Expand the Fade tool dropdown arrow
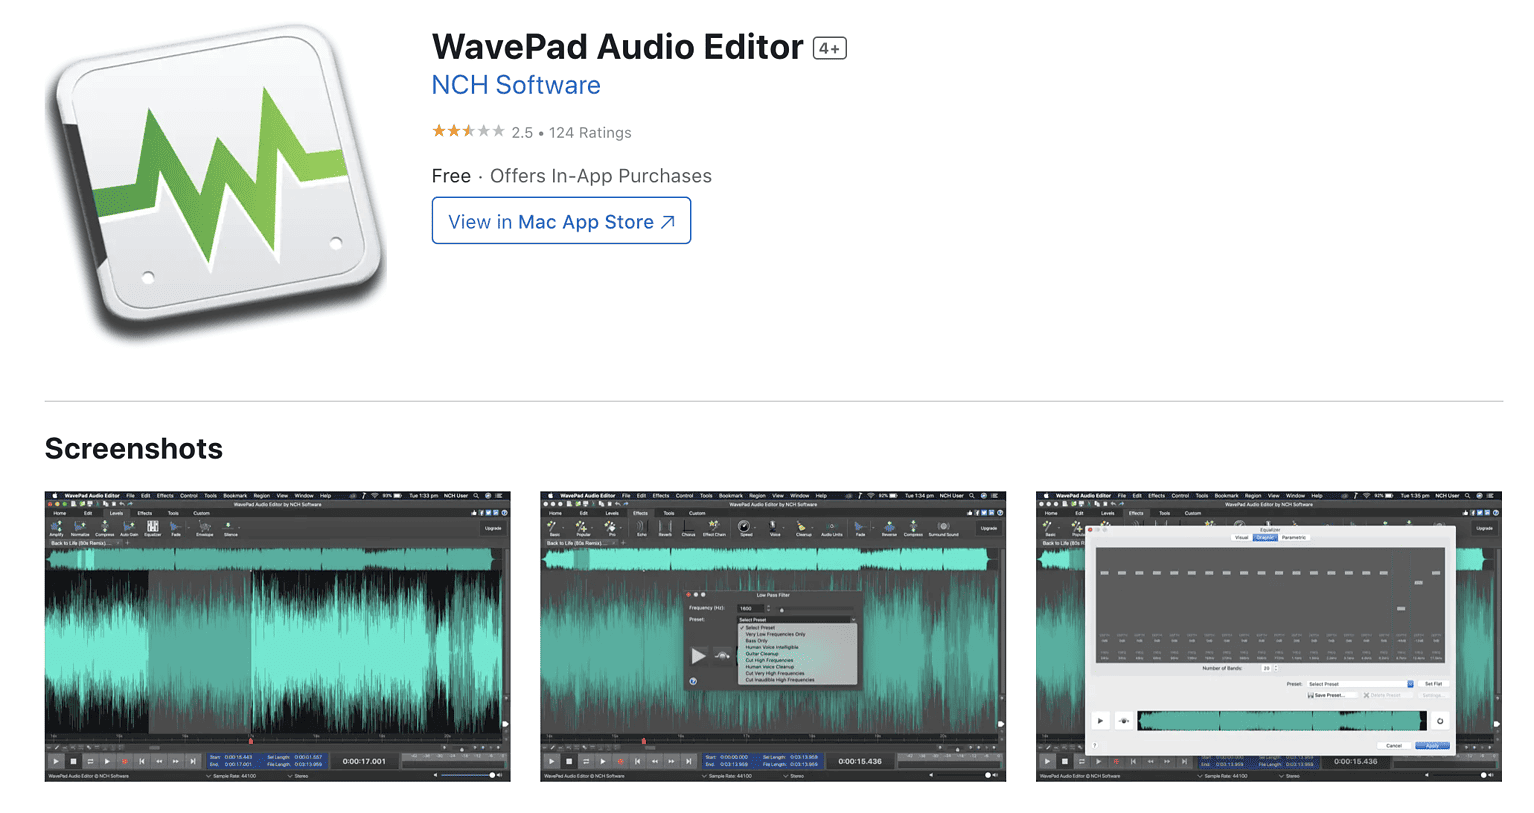 [x=187, y=528]
